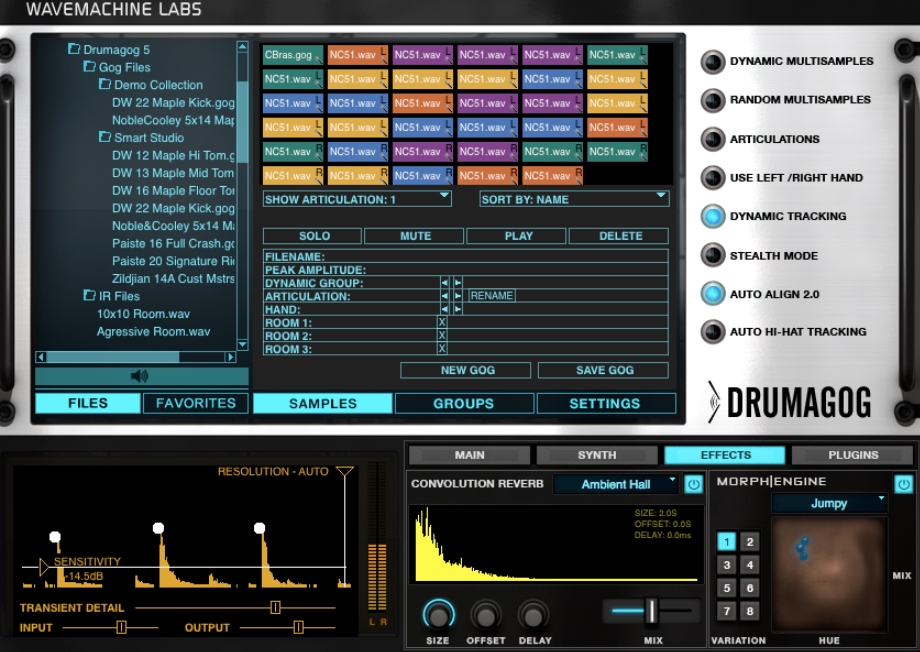Click the SOLO button
The image size is (920, 652).
pos(312,236)
